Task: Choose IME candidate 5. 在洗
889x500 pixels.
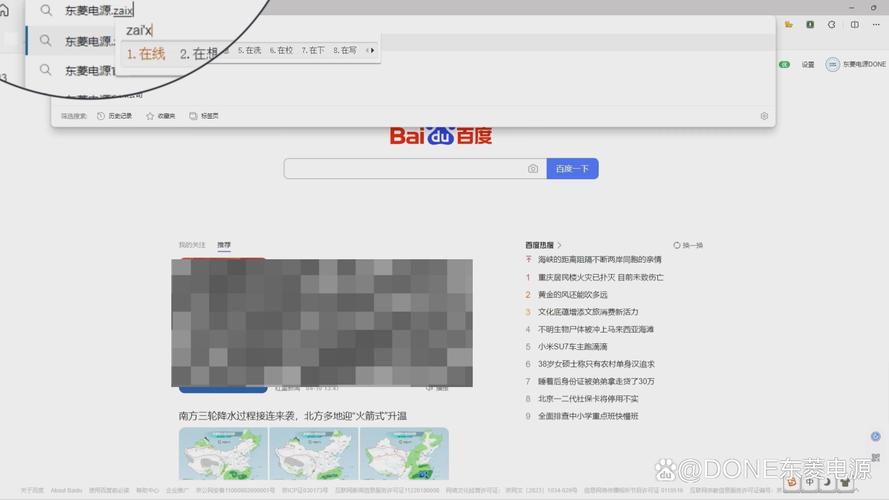Action: [x=249, y=50]
